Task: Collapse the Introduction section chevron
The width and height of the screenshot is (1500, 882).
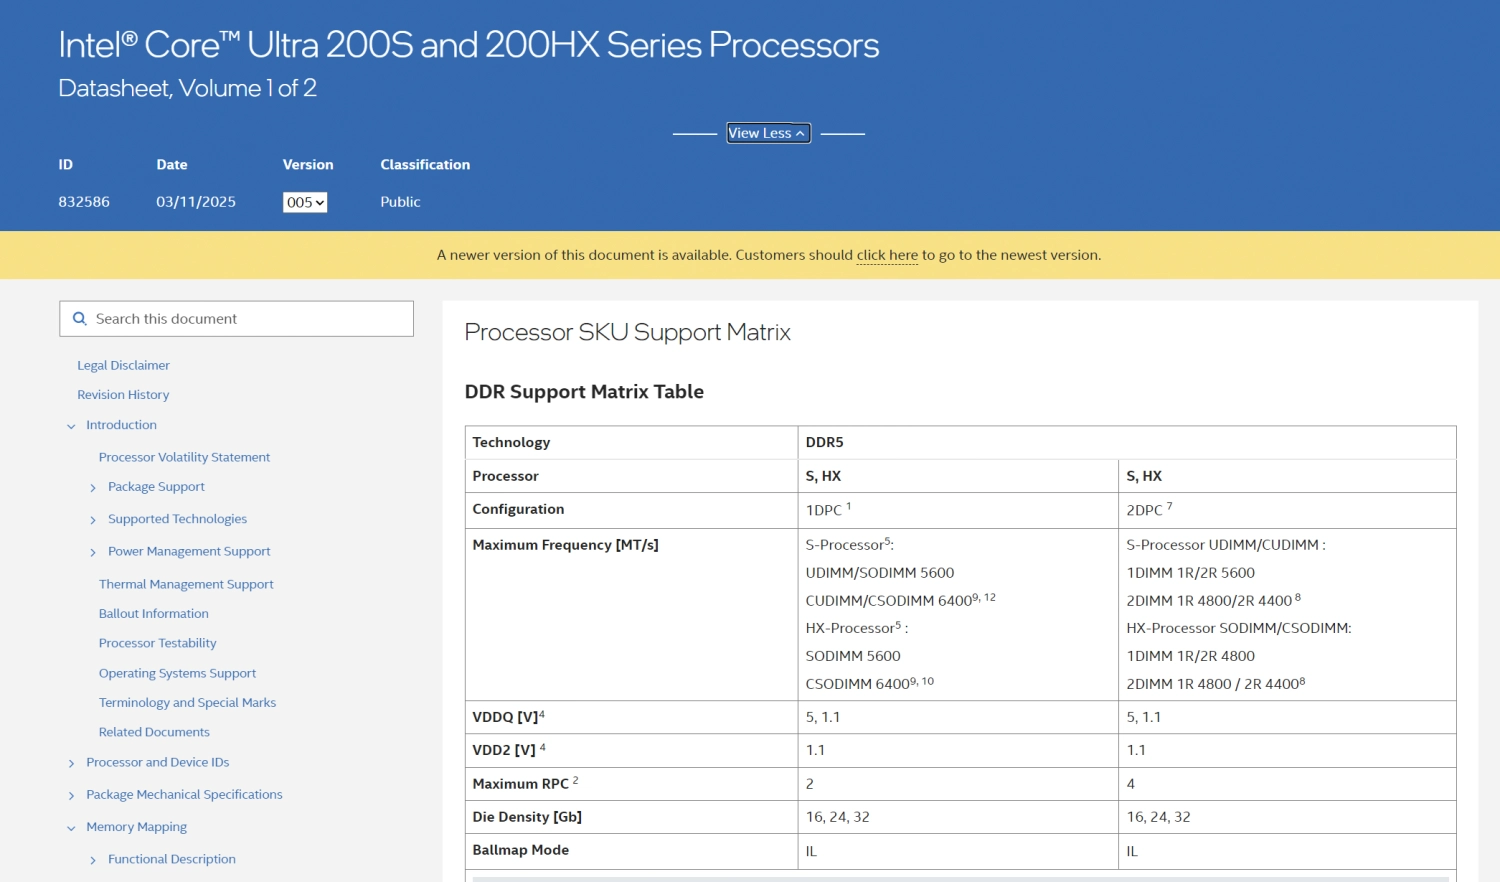Action: click(71, 426)
